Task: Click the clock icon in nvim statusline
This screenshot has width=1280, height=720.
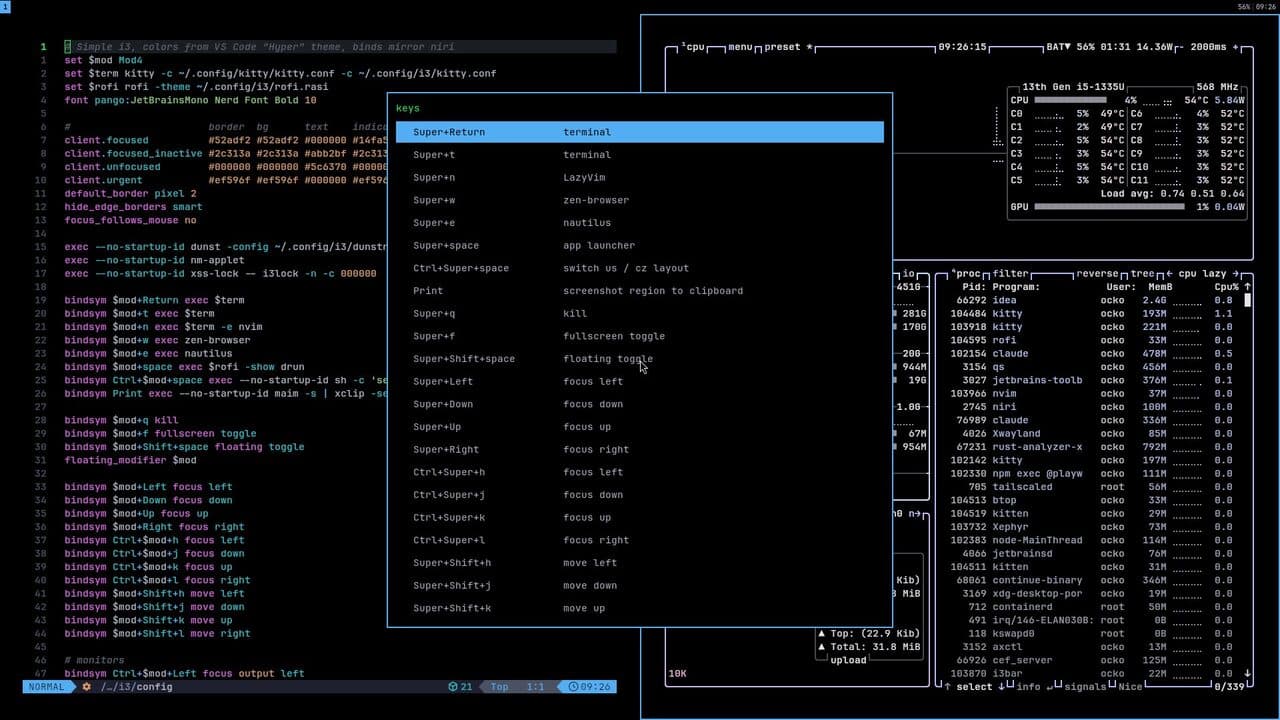Action: [x=574, y=687]
